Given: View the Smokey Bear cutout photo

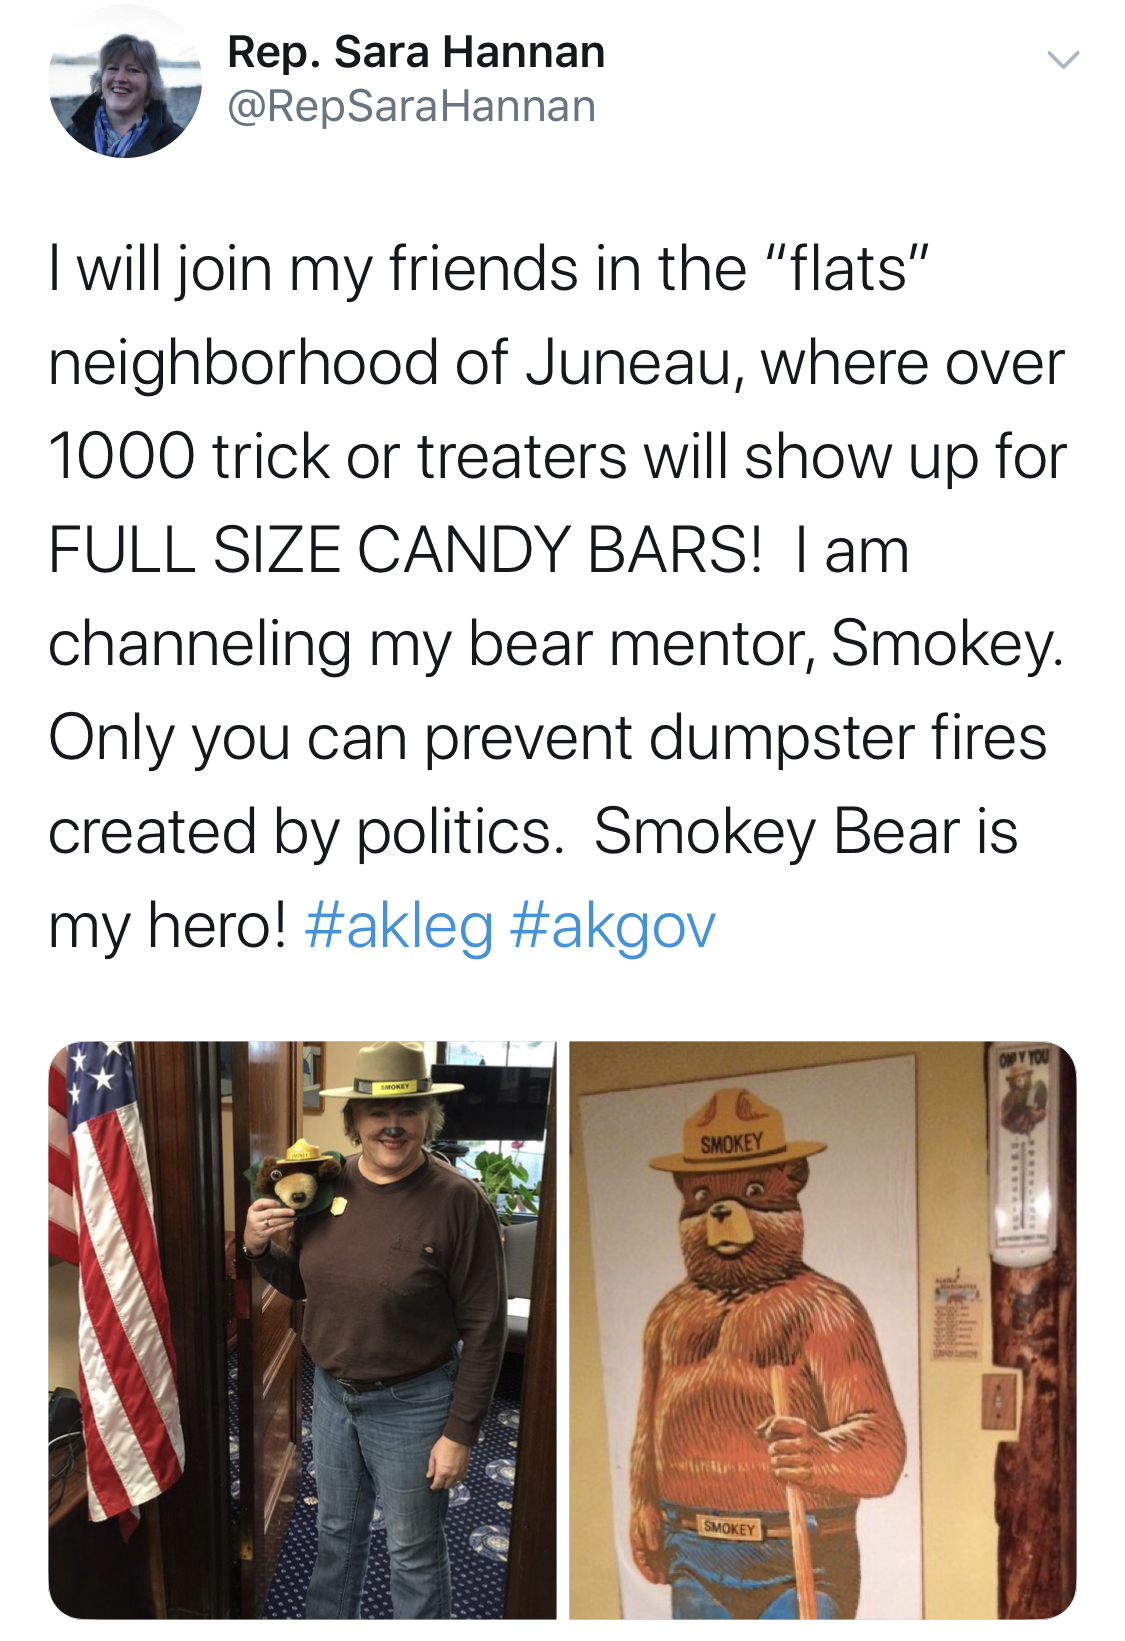Looking at the screenshot, I should pyautogui.click(x=823, y=1330).
